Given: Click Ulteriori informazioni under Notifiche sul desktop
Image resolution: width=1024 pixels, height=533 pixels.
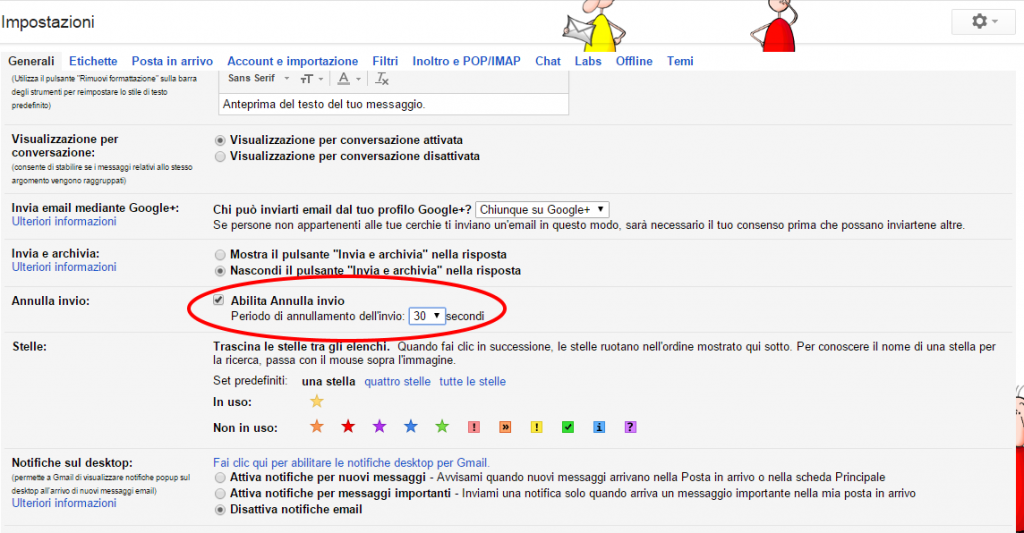Looking at the screenshot, I should pos(64,503).
